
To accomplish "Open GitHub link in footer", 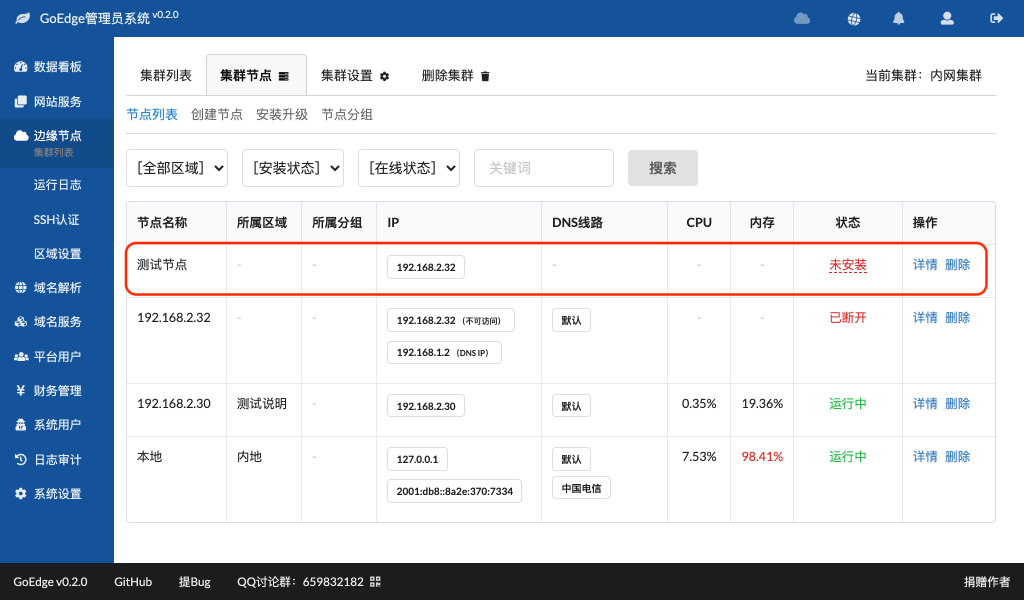I will click(x=133, y=582).
